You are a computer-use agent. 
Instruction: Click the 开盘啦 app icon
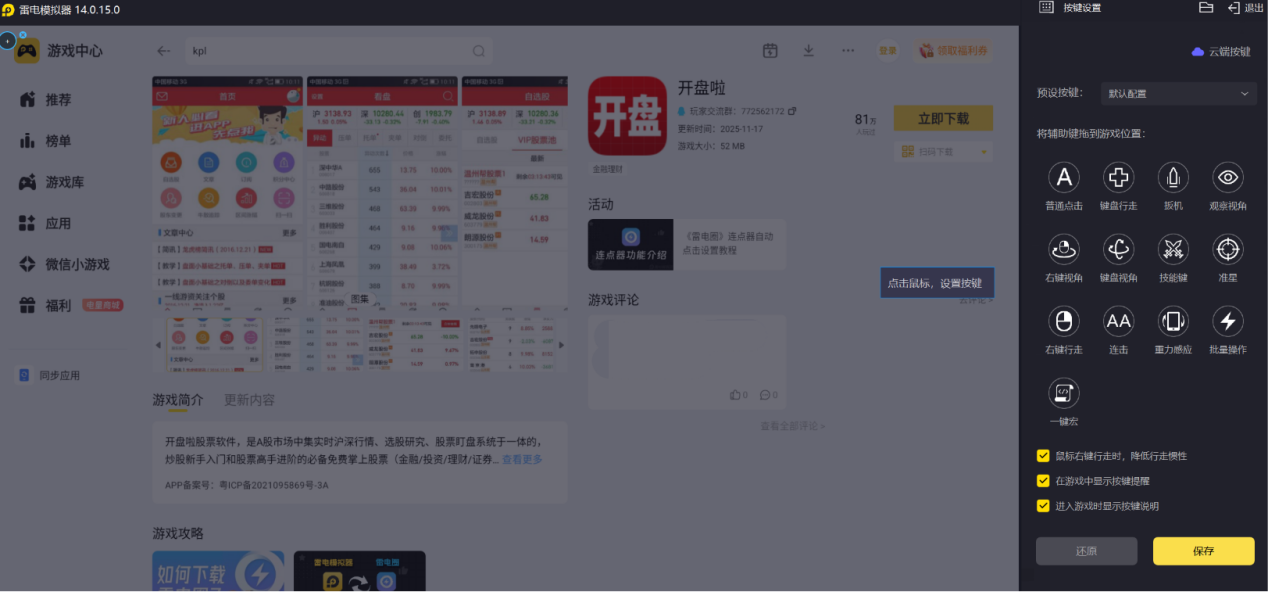(x=627, y=116)
